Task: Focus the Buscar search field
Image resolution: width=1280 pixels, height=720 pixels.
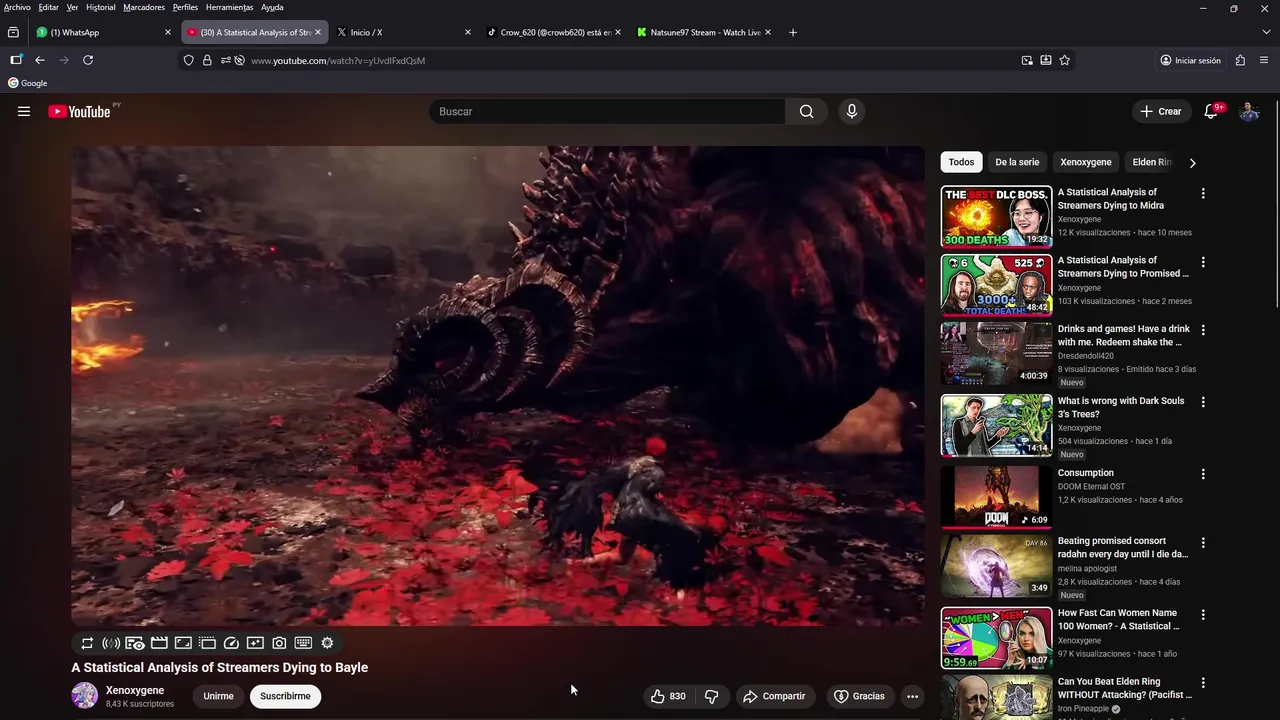Action: [x=607, y=111]
